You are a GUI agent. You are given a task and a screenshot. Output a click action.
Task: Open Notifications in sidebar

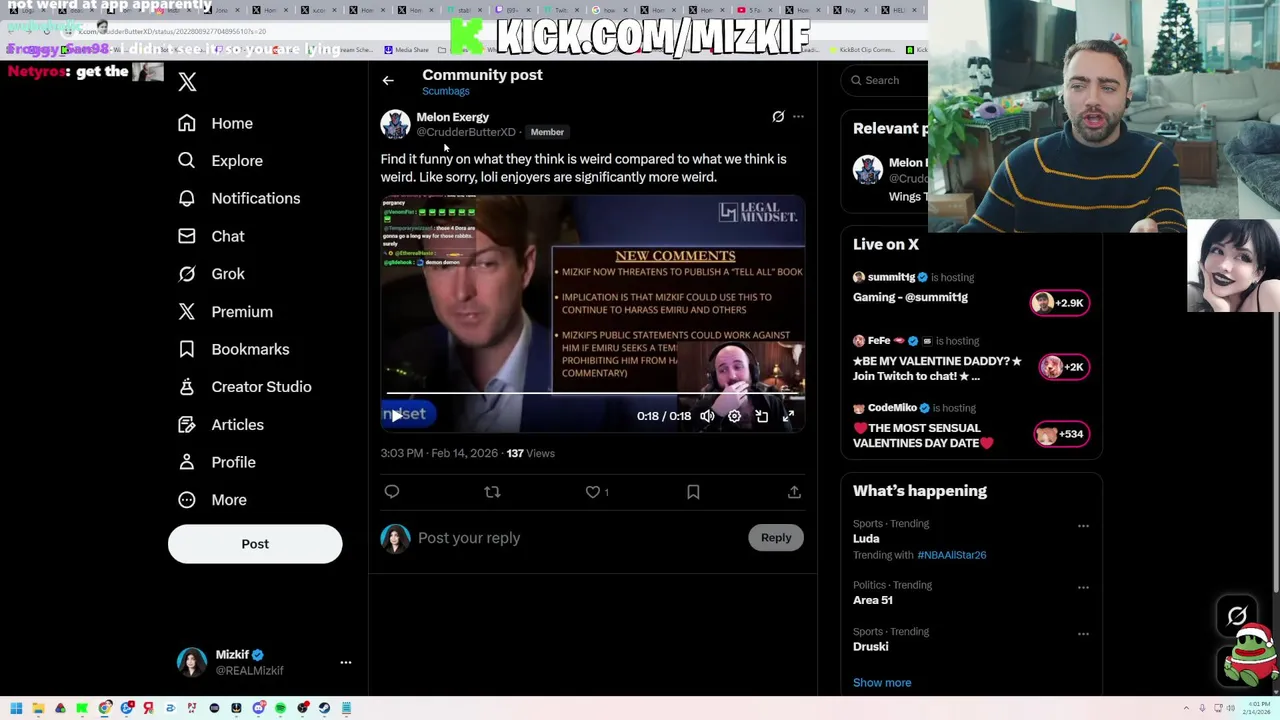238,198
